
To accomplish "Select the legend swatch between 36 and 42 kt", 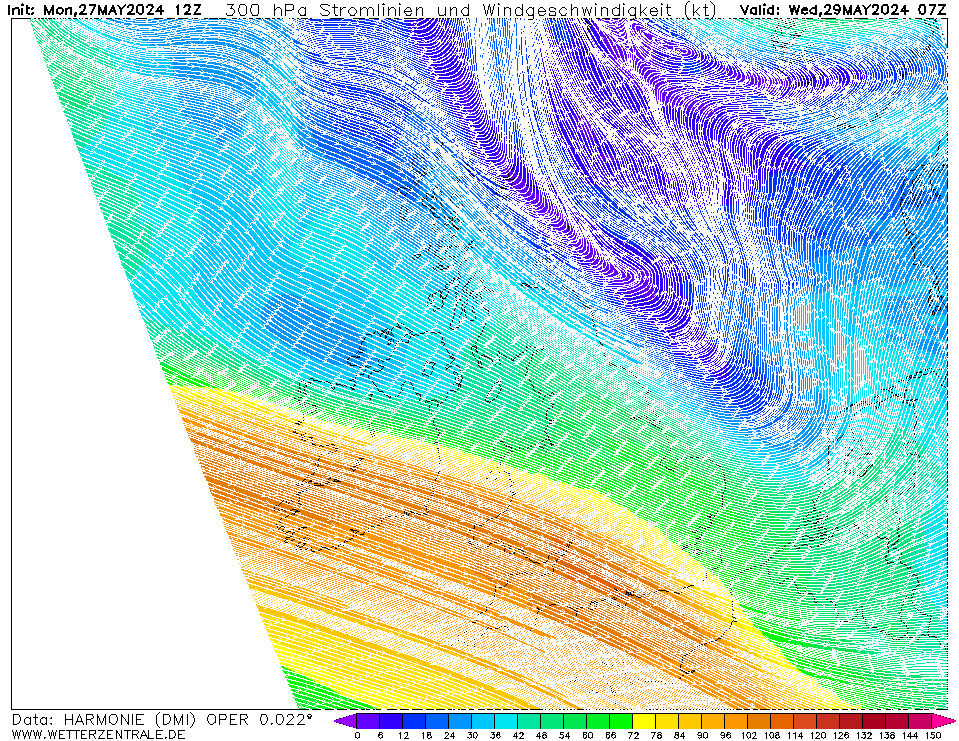I will point(506,721).
